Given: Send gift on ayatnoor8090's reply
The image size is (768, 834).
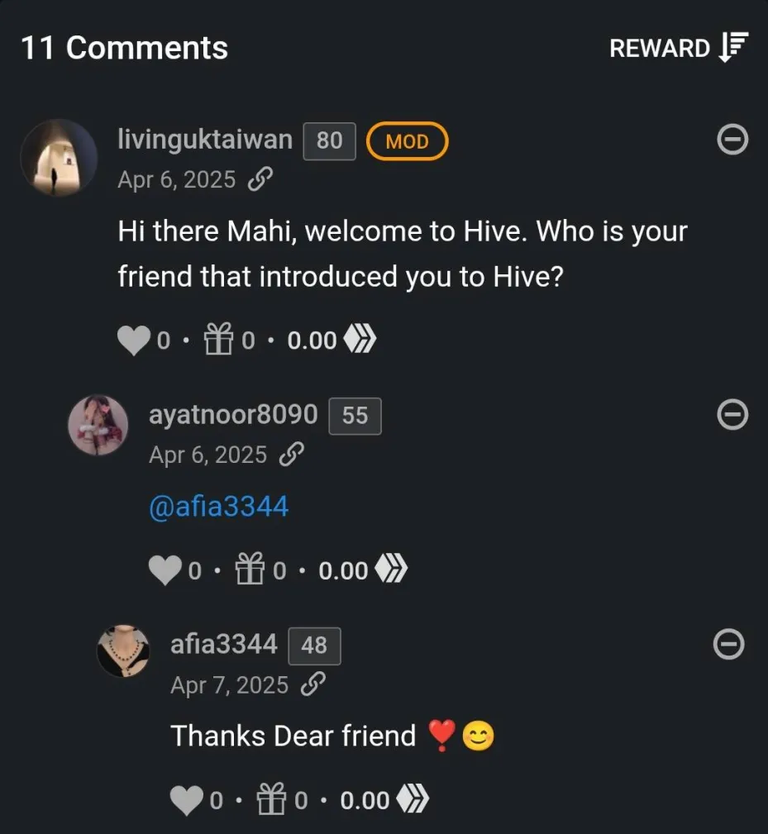Looking at the screenshot, I should click(250, 569).
